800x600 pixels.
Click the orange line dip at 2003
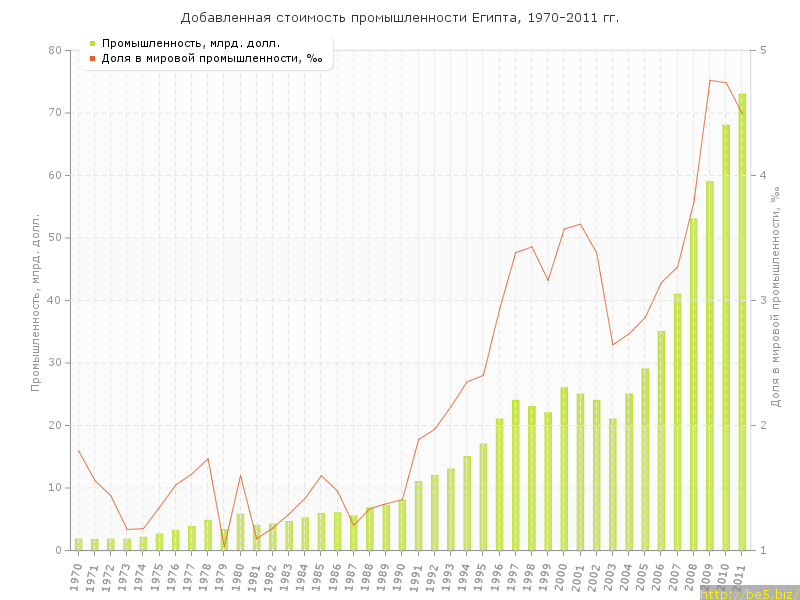click(x=613, y=345)
